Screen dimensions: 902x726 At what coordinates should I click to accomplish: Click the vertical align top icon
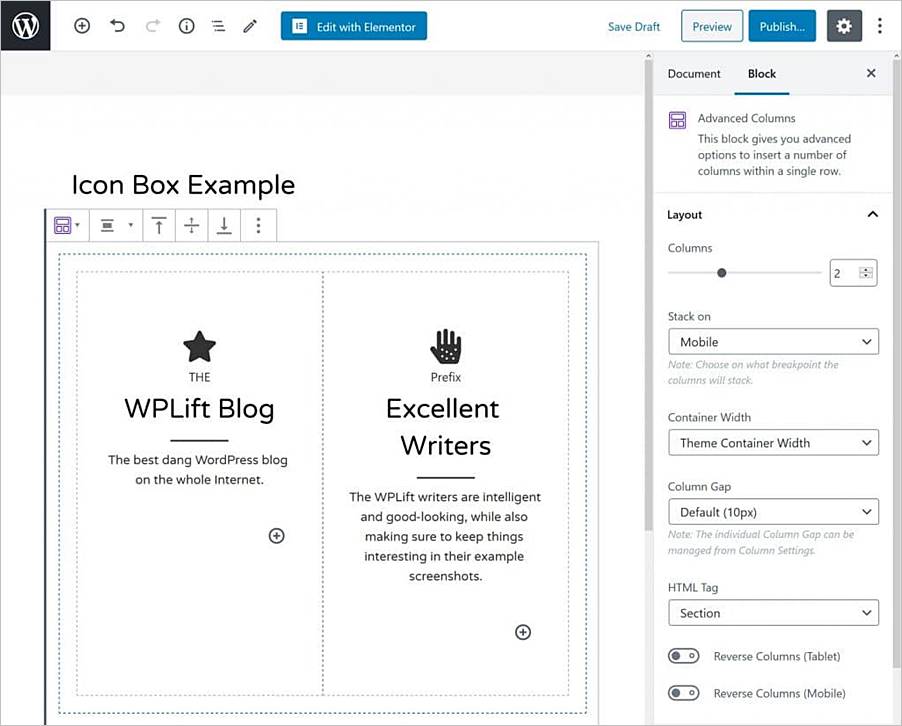click(158, 226)
